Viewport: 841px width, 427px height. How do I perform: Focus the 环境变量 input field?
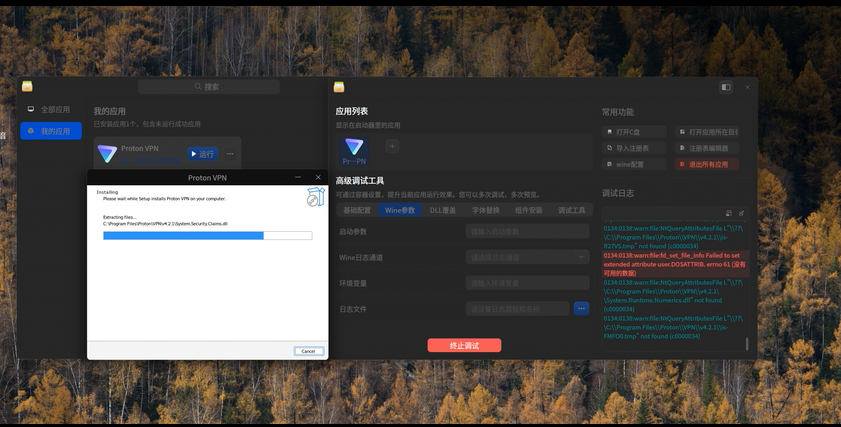[527, 283]
